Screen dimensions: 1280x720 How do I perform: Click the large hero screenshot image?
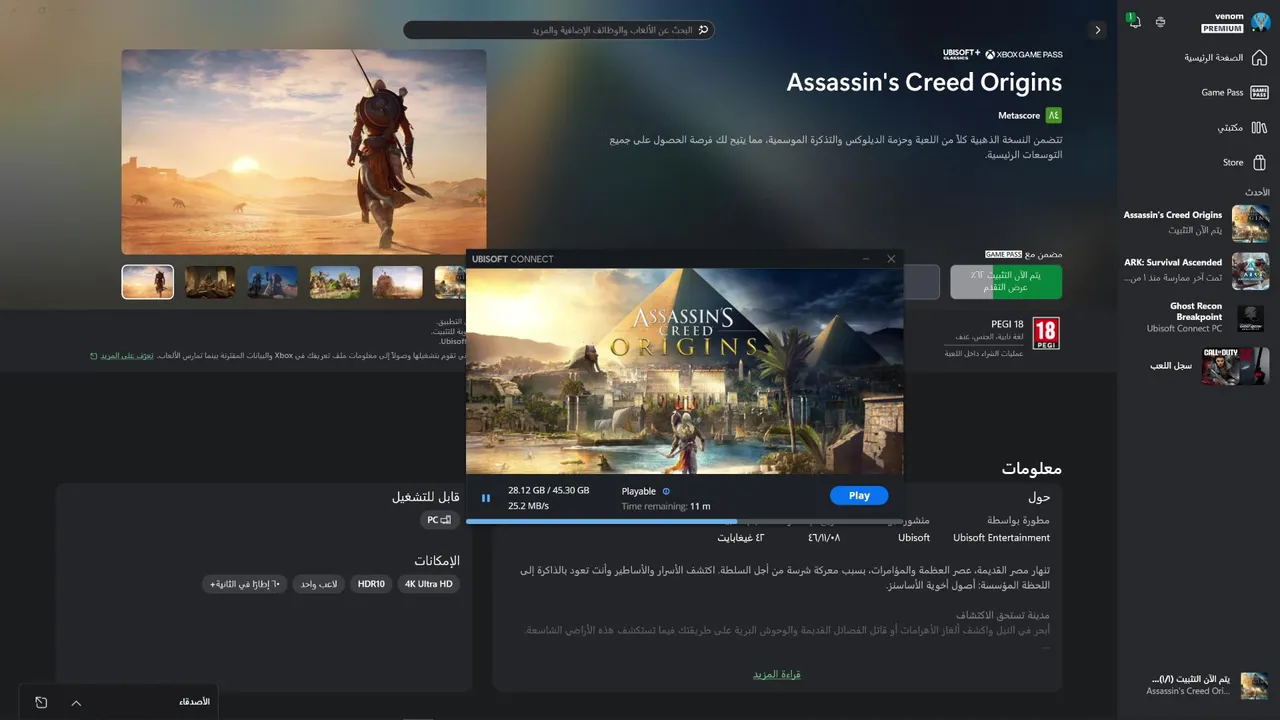[x=304, y=152]
